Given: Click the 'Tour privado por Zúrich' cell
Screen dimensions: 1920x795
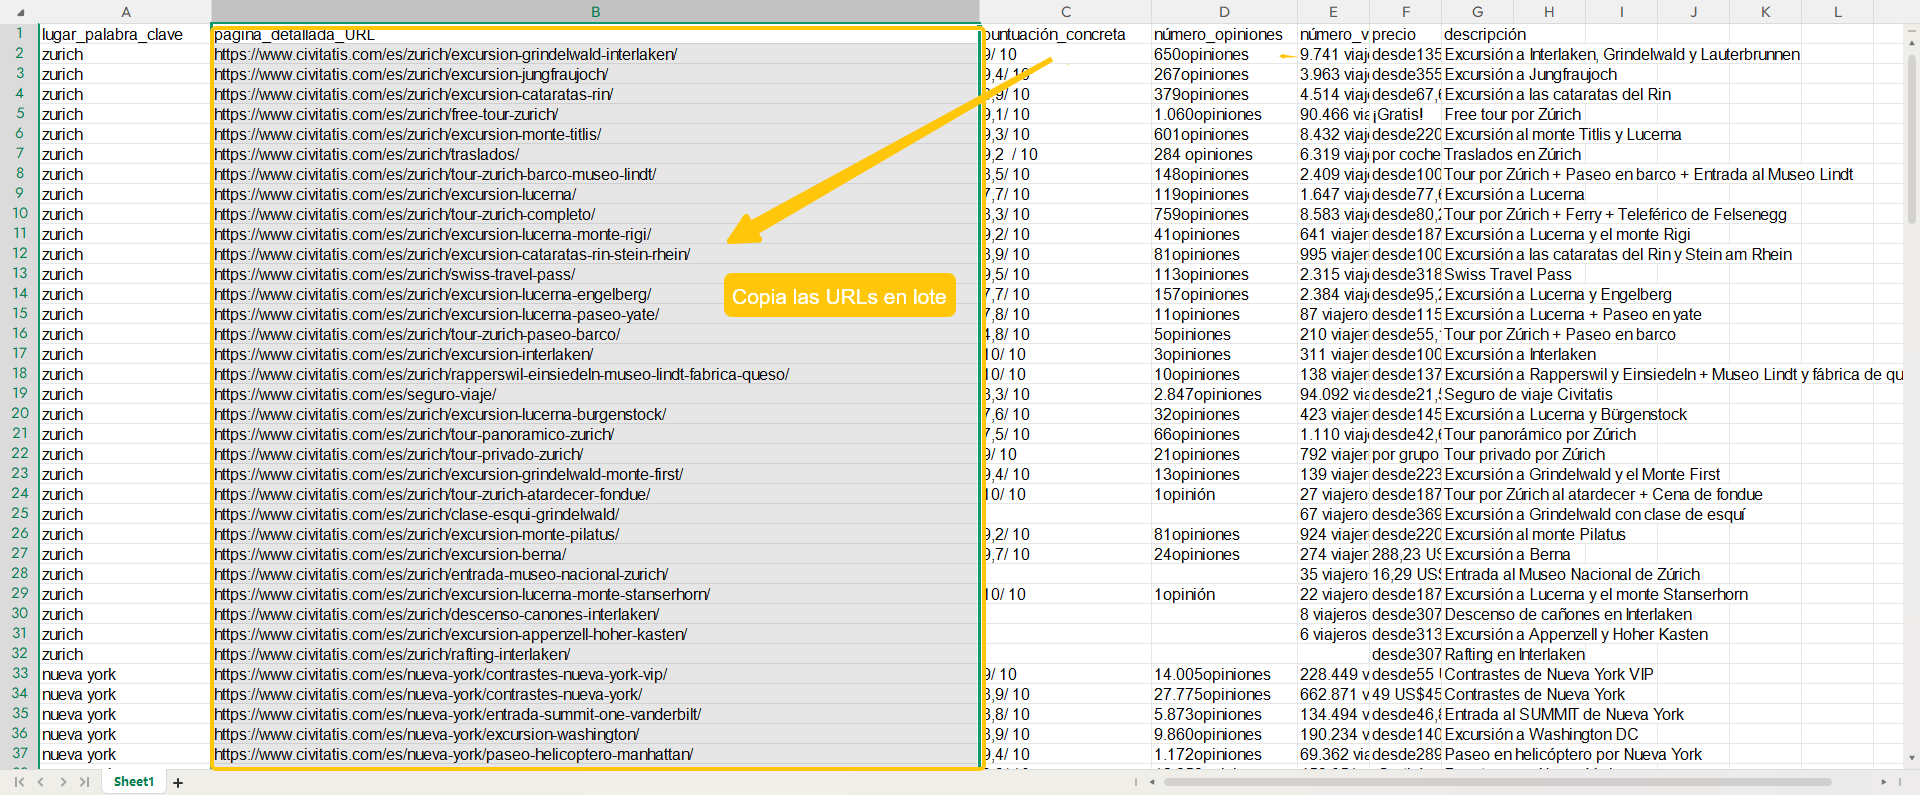Looking at the screenshot, I should pos(1524,454).
